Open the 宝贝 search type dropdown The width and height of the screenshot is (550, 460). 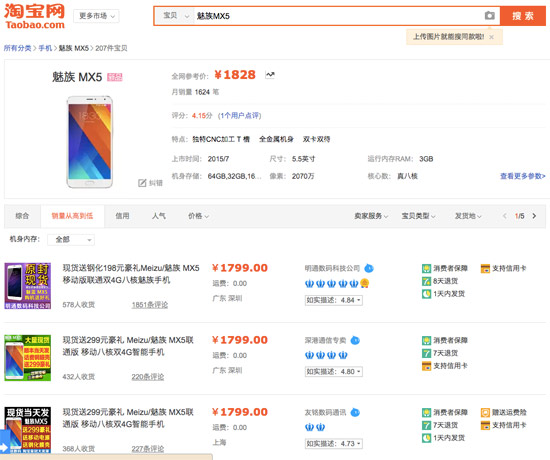(x=175, y=16)
